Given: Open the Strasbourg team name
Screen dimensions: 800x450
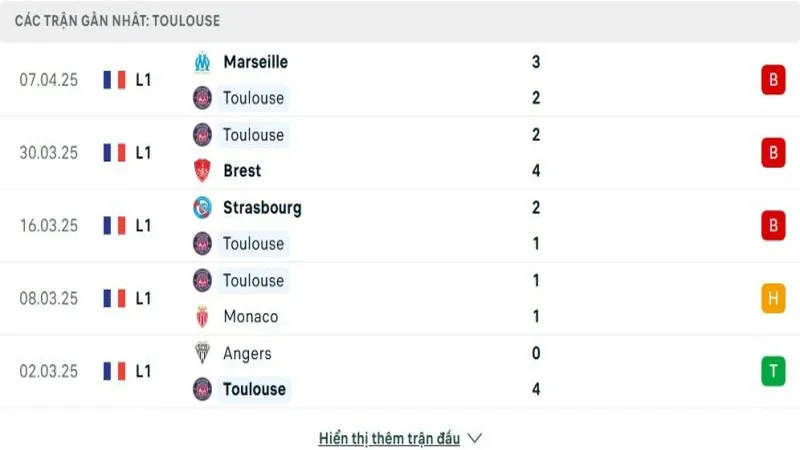Looking at the screenshot, I should pos(262,208).
